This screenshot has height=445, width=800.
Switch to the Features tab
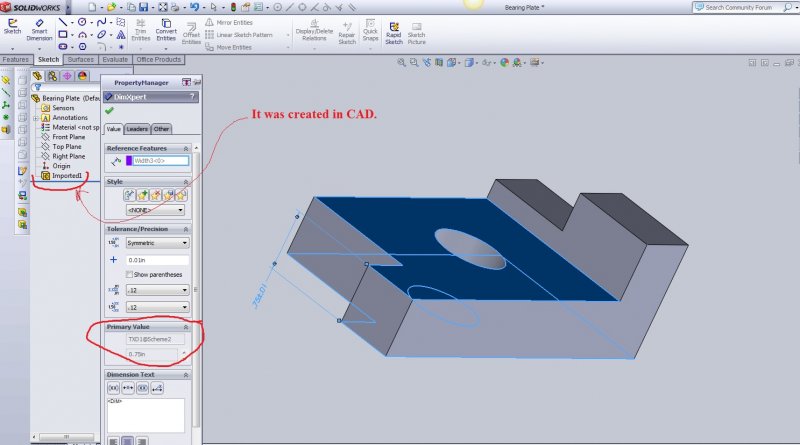tap(17, 59)
